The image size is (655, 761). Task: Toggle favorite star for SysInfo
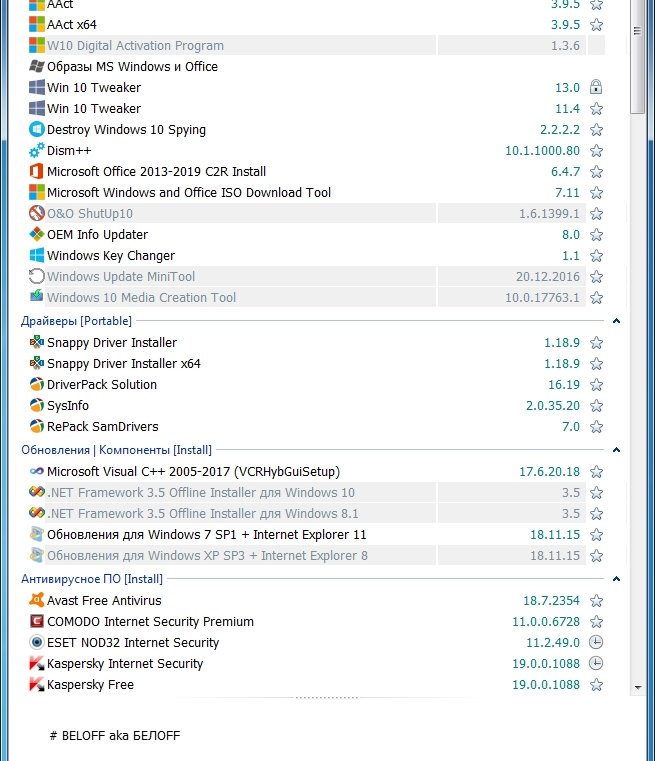(x=596, y=405)
